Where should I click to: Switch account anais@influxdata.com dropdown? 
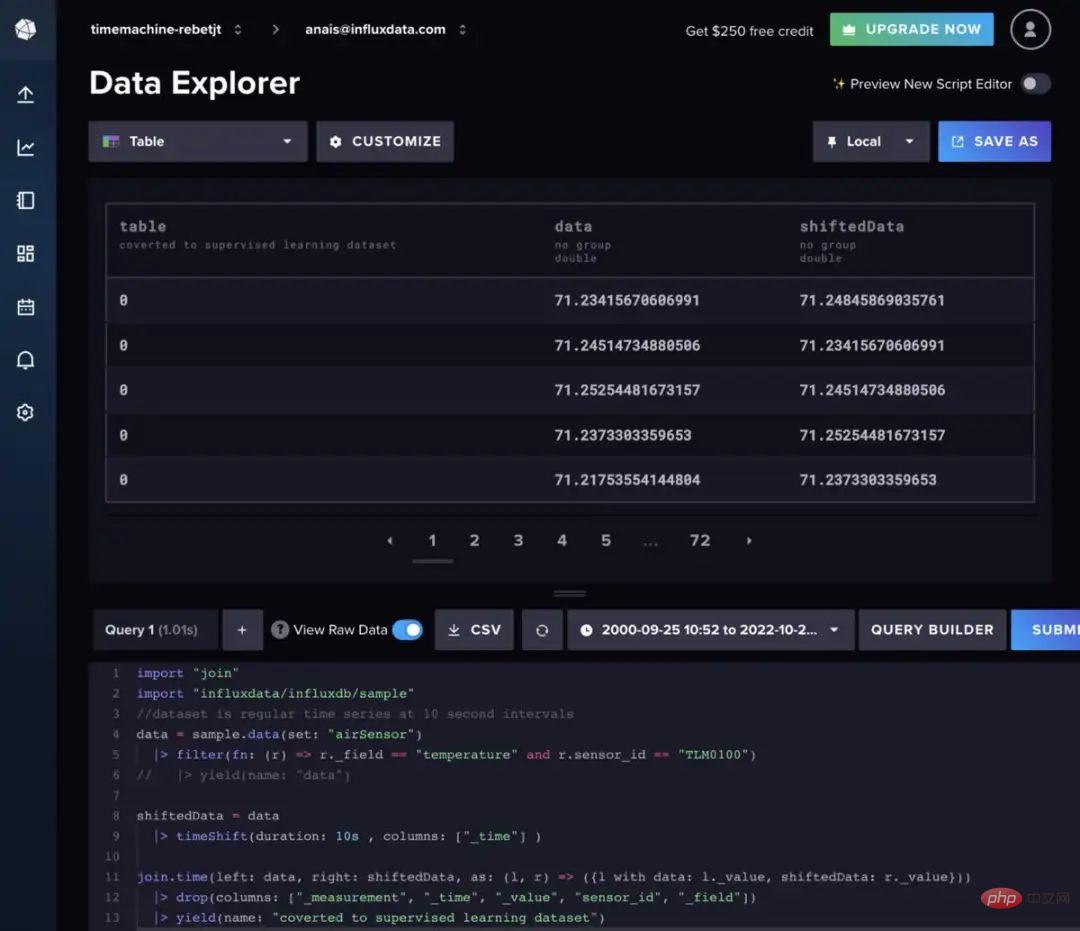[386, 29]
